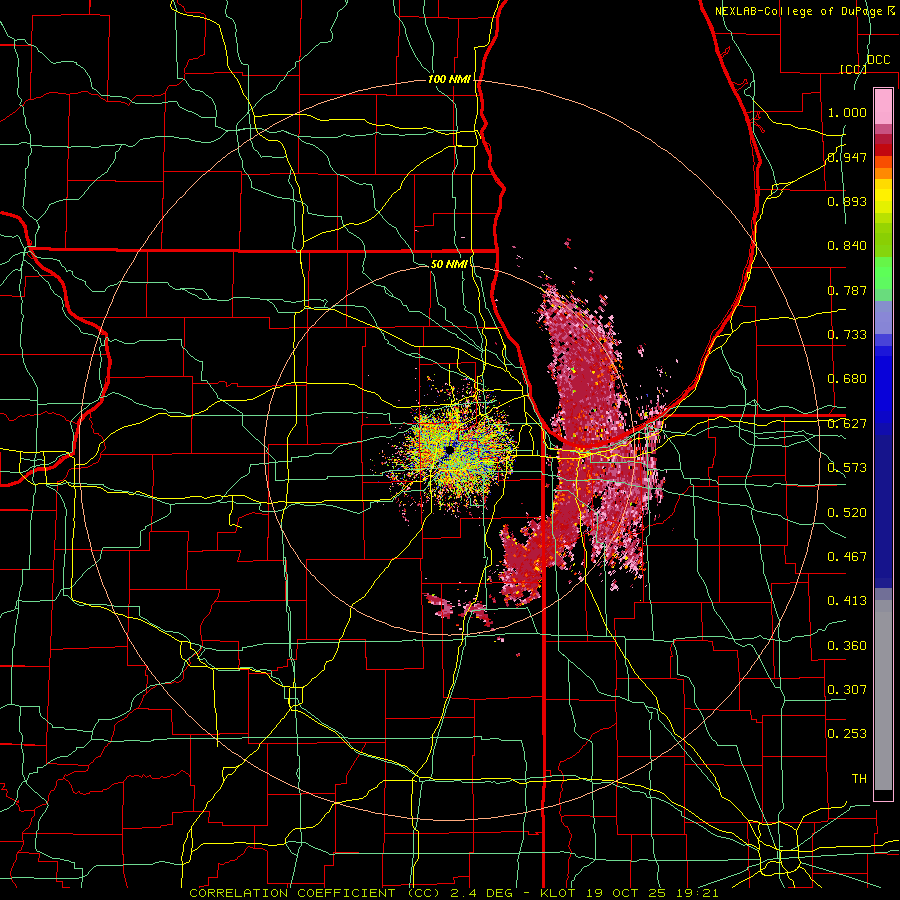Click the KLOT radar site center
The width and height of the screenshot is (900, 900).
tap(448, 451)
